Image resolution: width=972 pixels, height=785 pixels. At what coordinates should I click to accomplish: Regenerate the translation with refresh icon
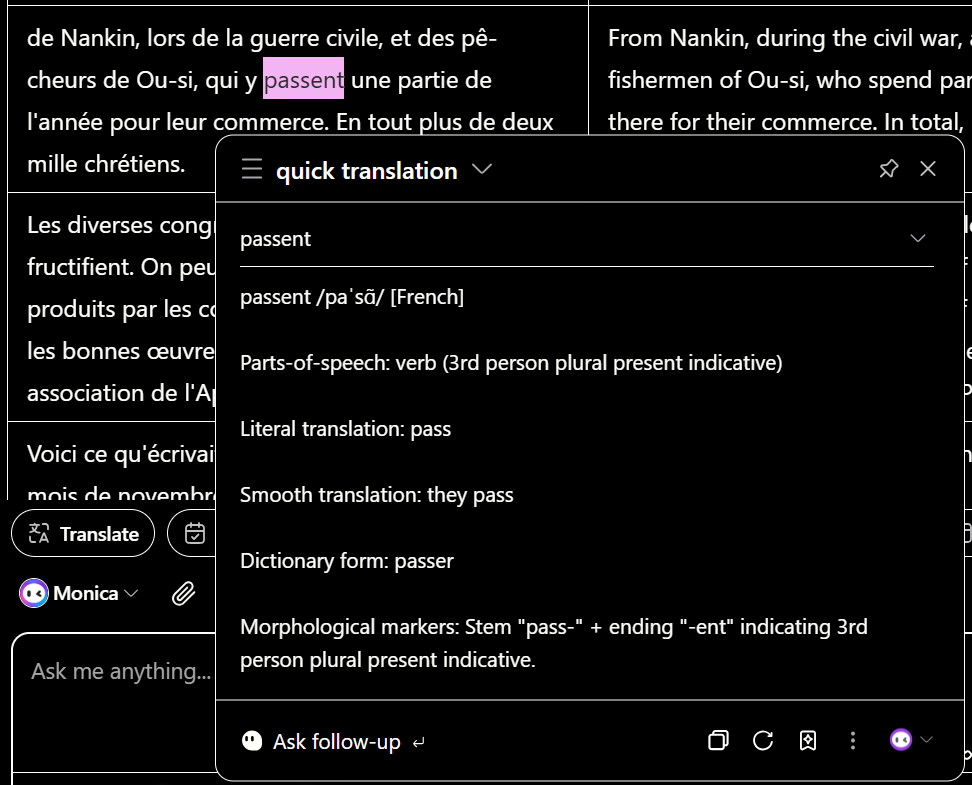[x=763, y=741]
